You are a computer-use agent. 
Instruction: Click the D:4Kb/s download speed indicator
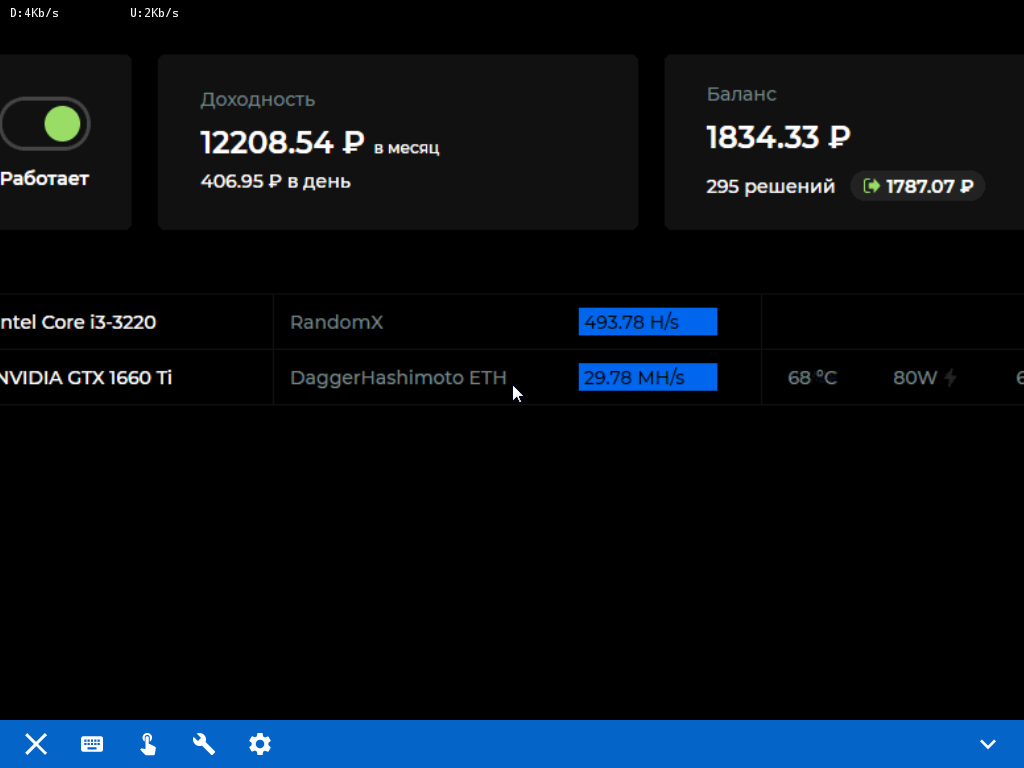35,13
